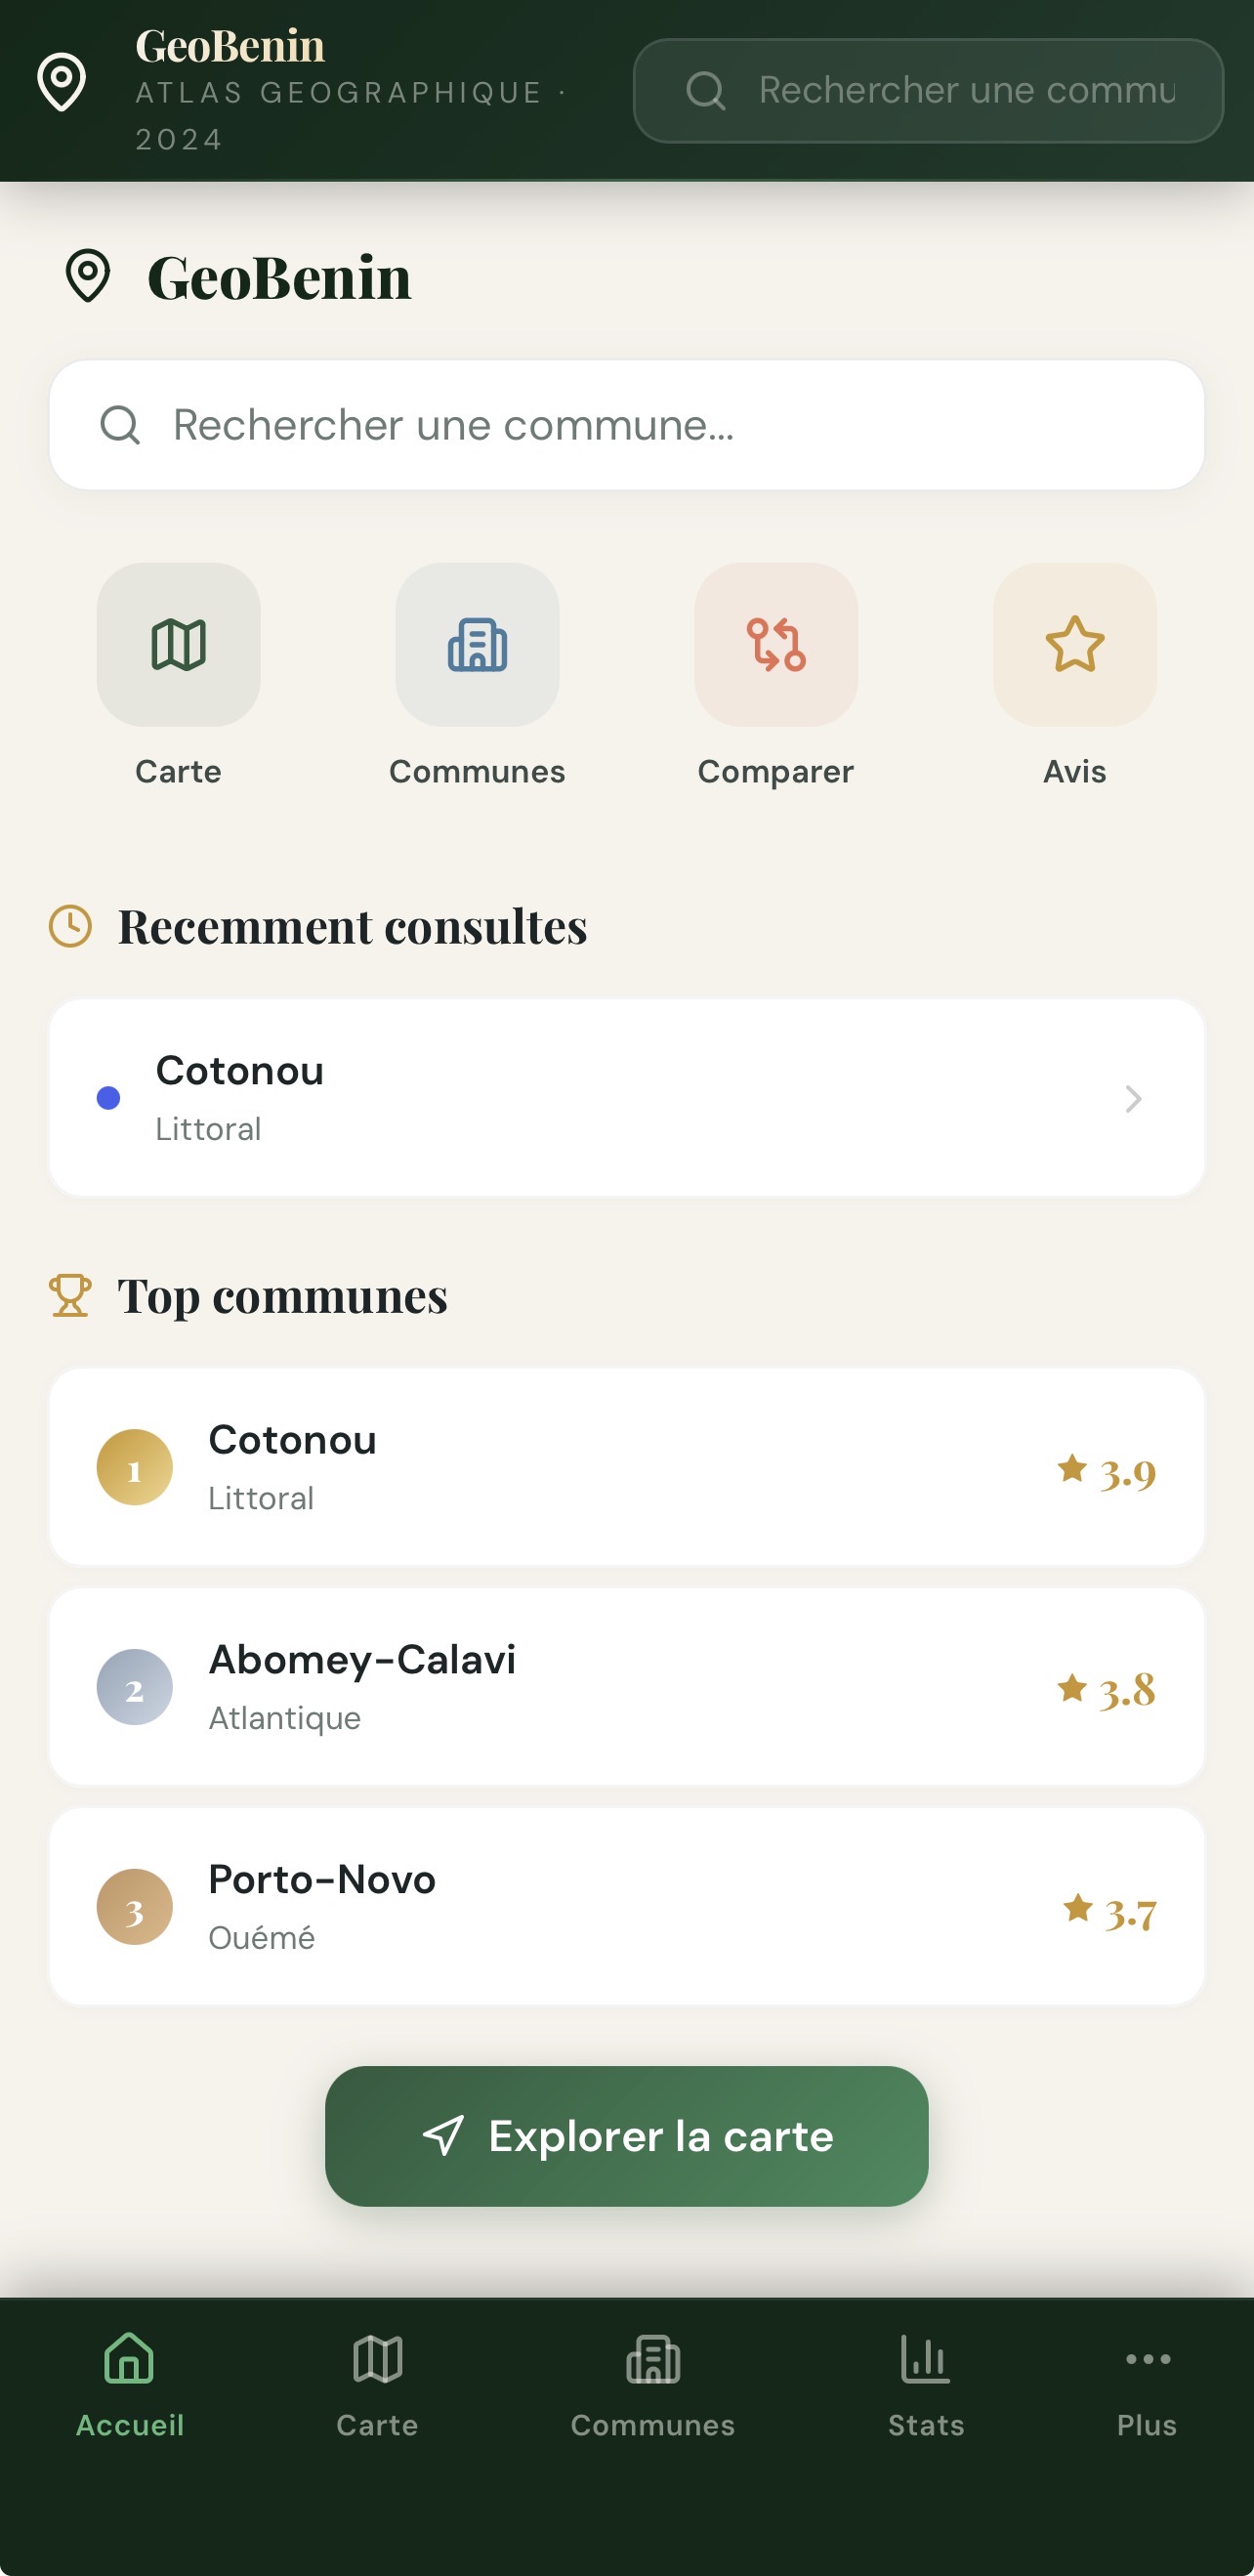Image resolution: width=1254 pixels, height=2576 pixels.
Task: Click the clock icon beside Recemment consultes
Action: coord(70,926)
